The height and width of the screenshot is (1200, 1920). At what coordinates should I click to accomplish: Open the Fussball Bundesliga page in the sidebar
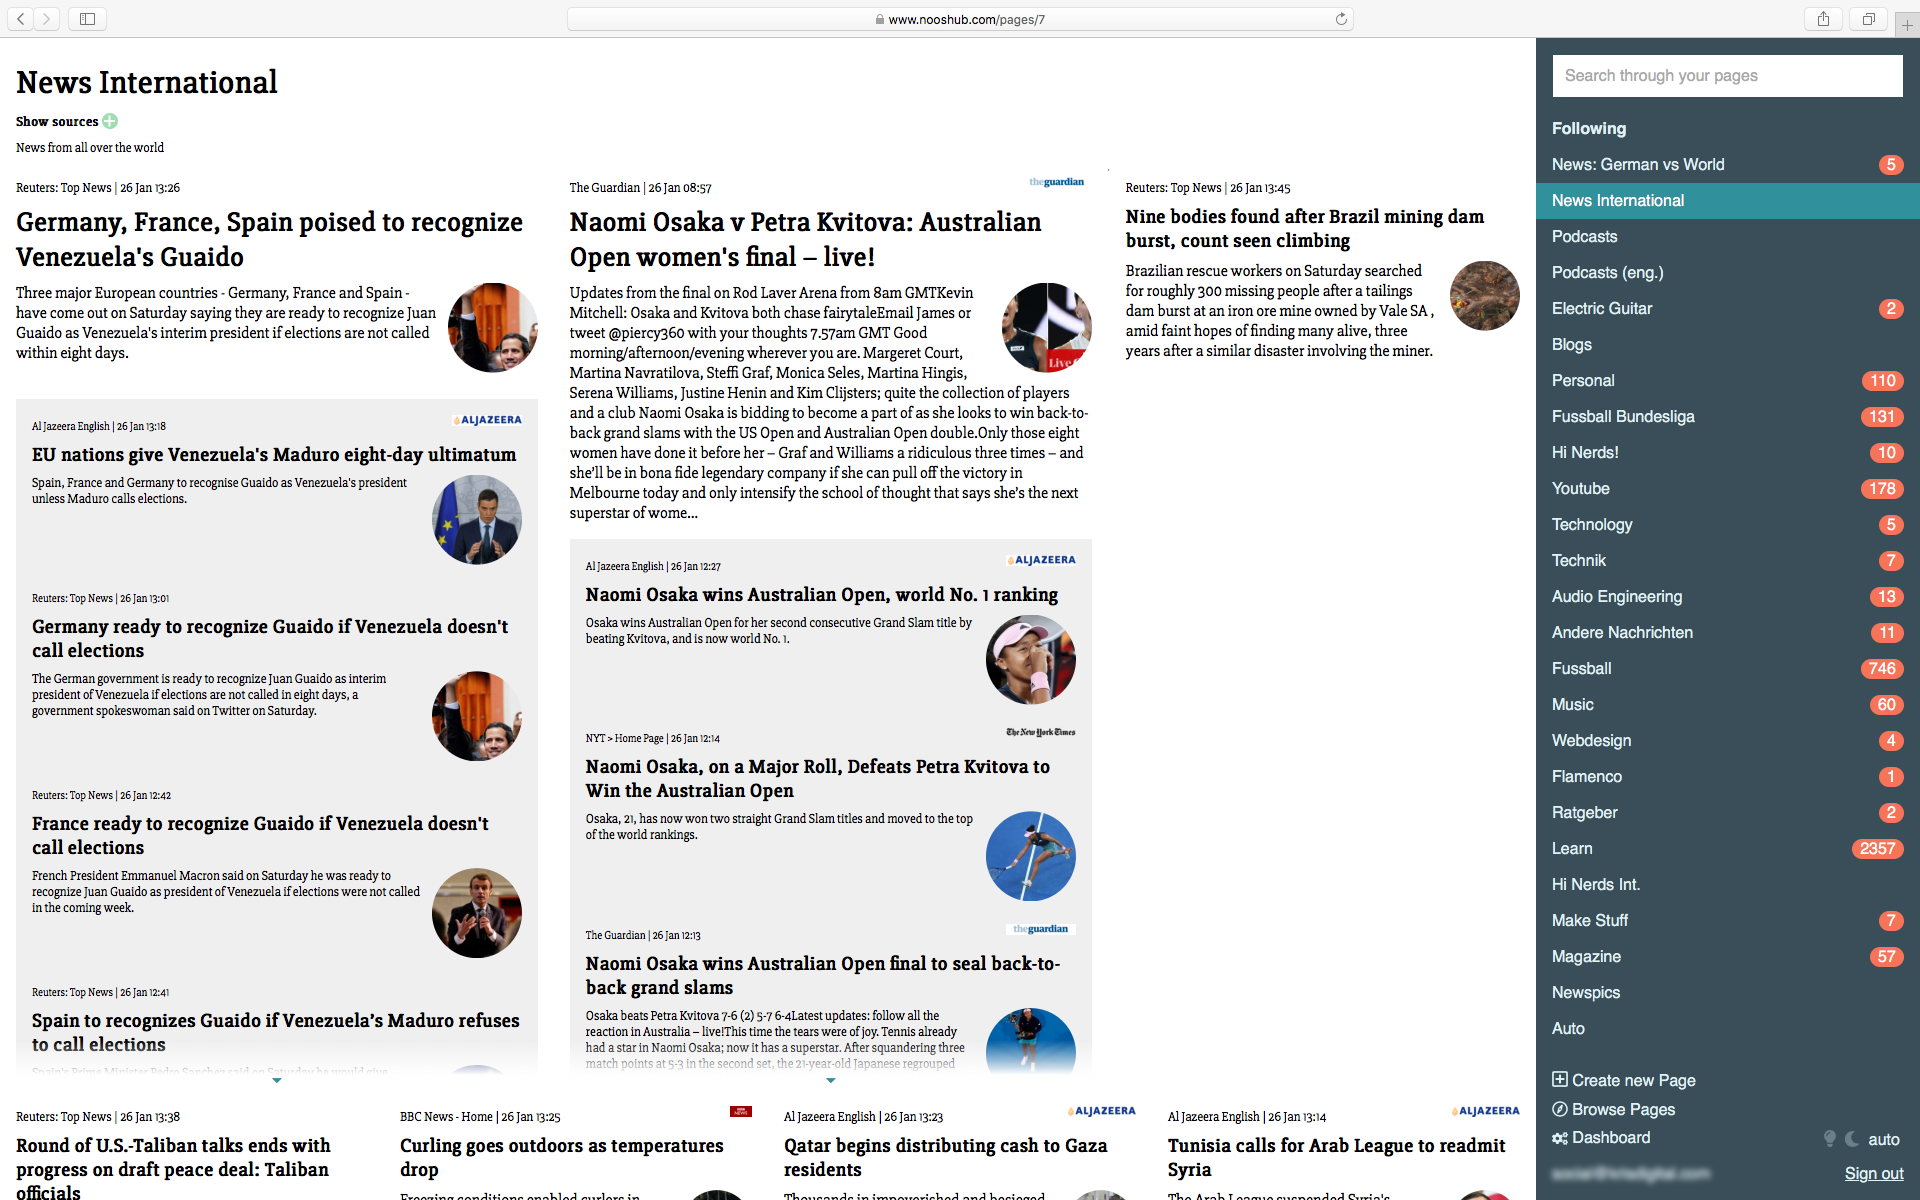tap(1622, 416)
